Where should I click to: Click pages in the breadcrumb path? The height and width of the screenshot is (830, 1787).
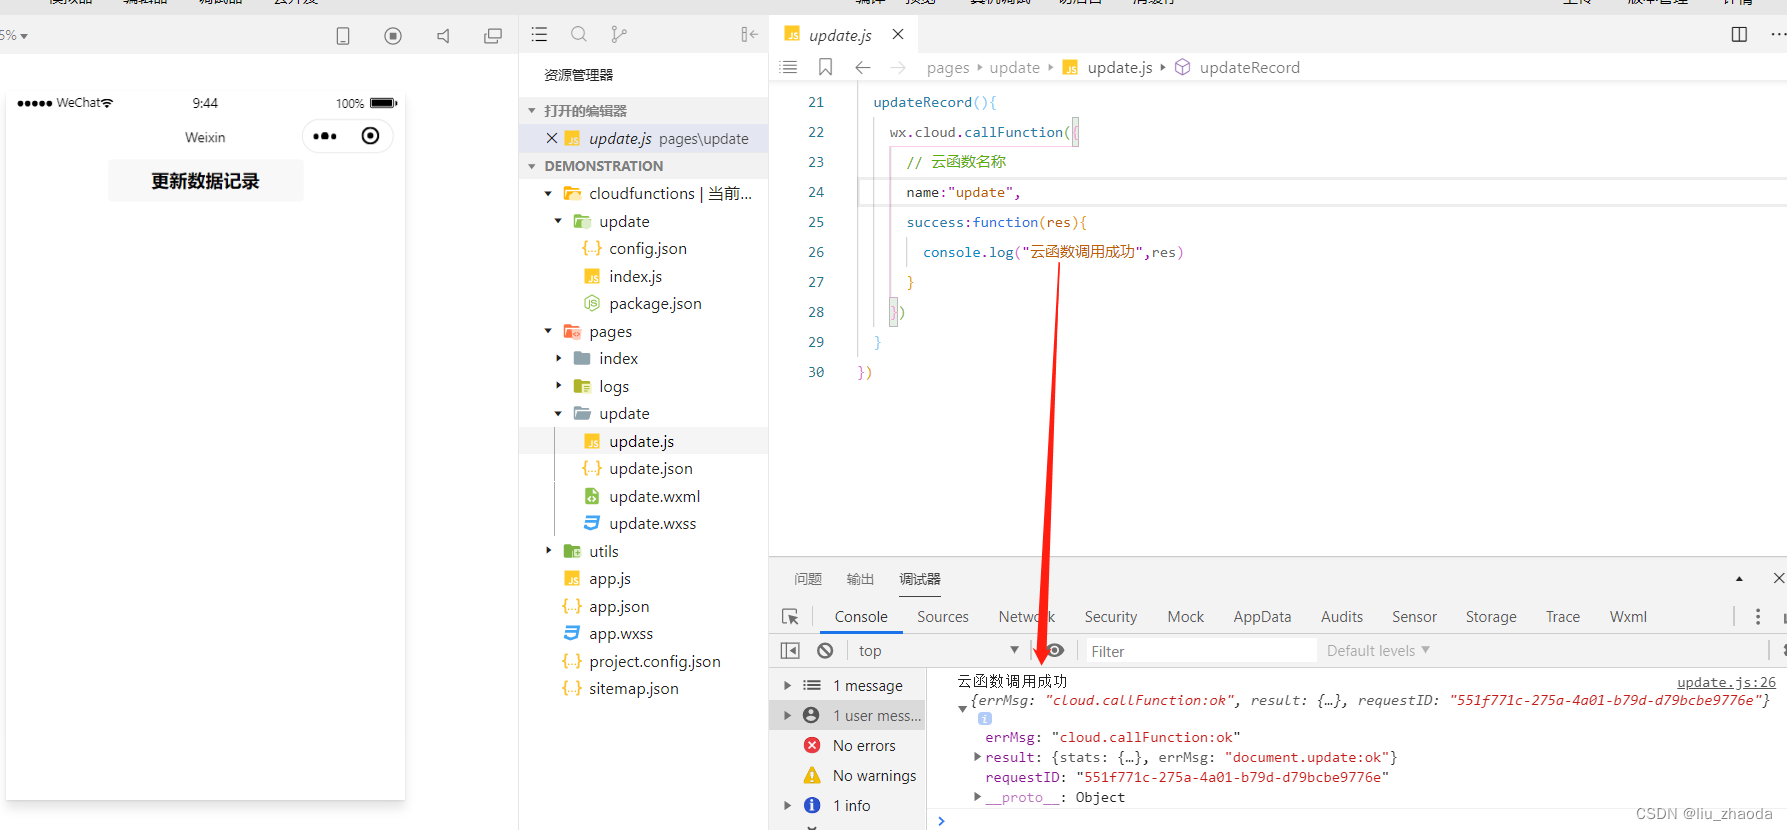tap(948, 67)
